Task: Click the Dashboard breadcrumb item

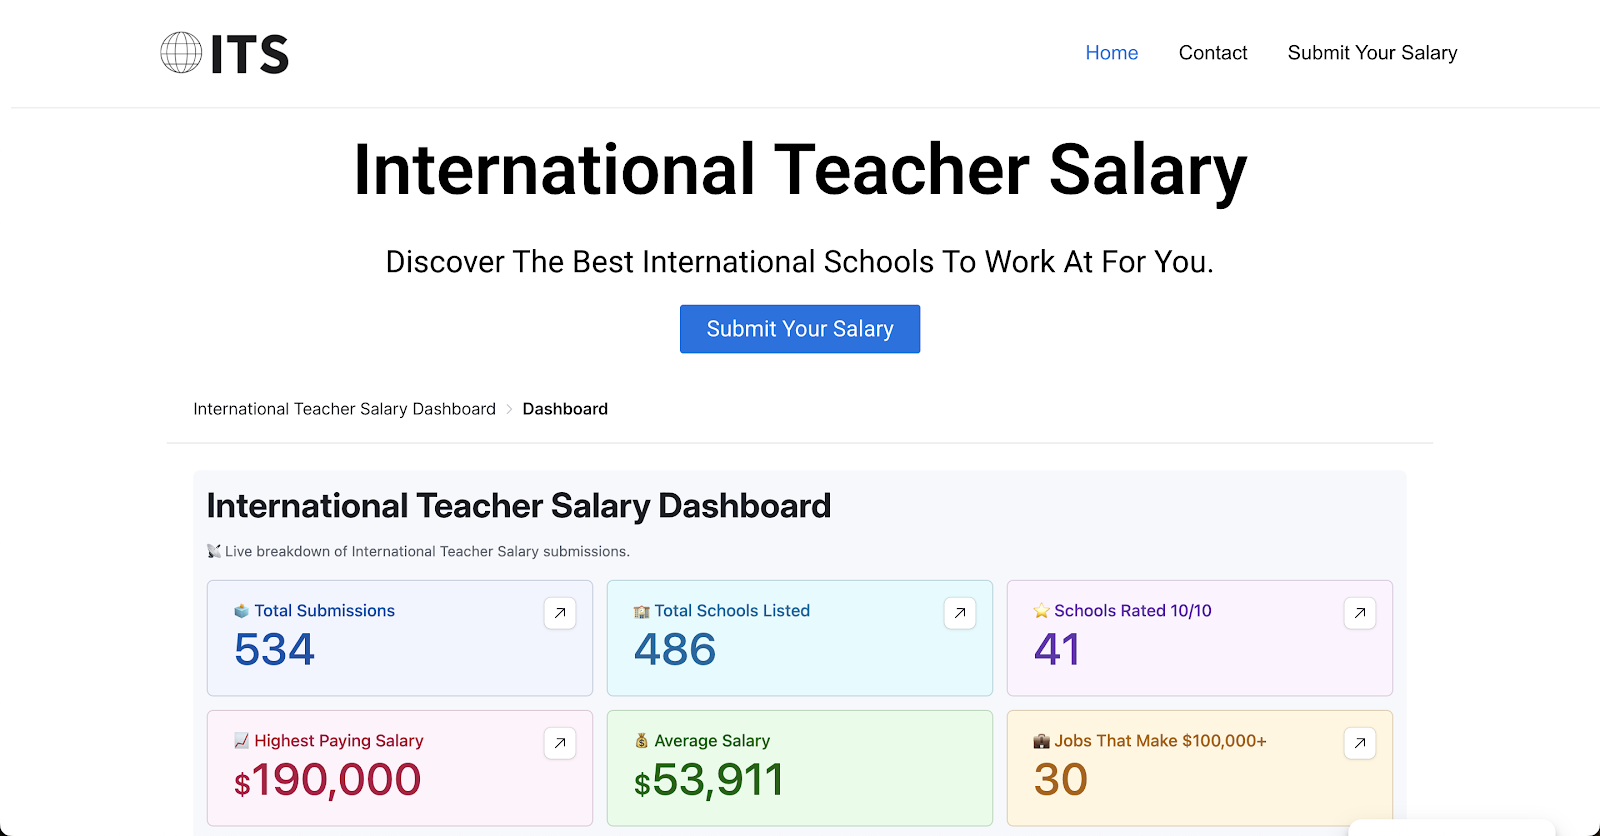Action: tap(565, 408)
